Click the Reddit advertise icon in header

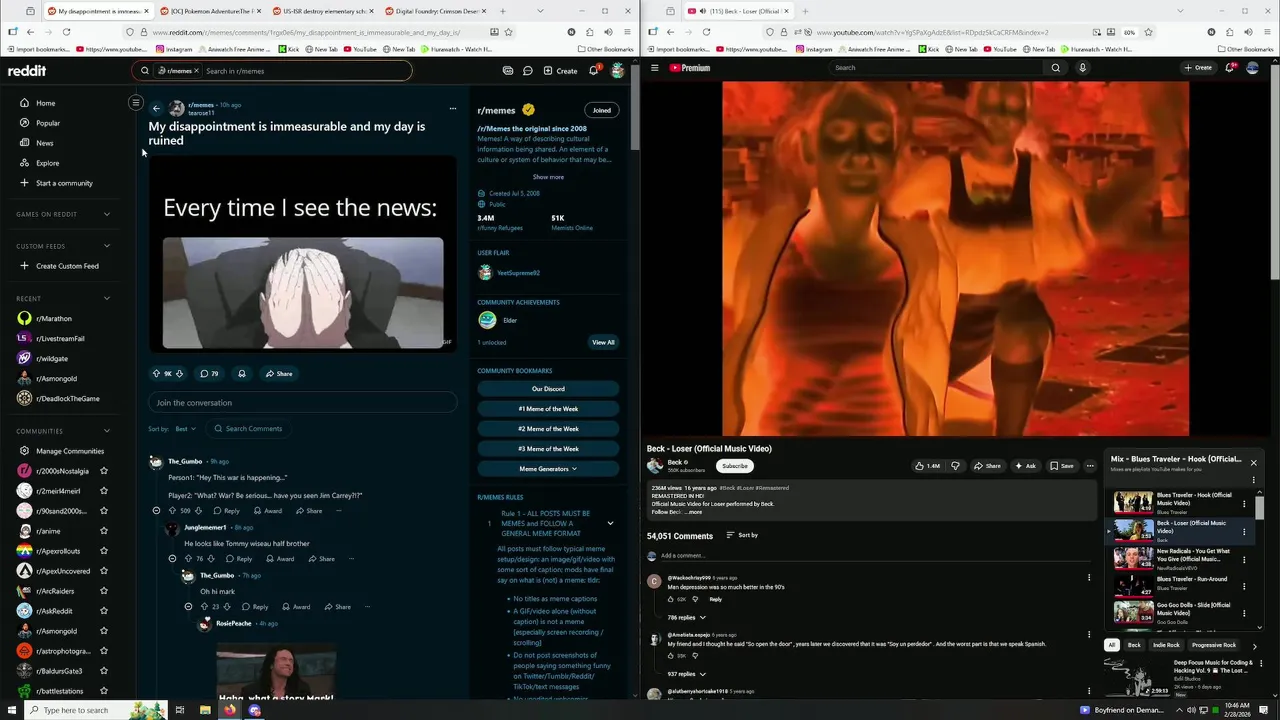click(x=508, y=71)
